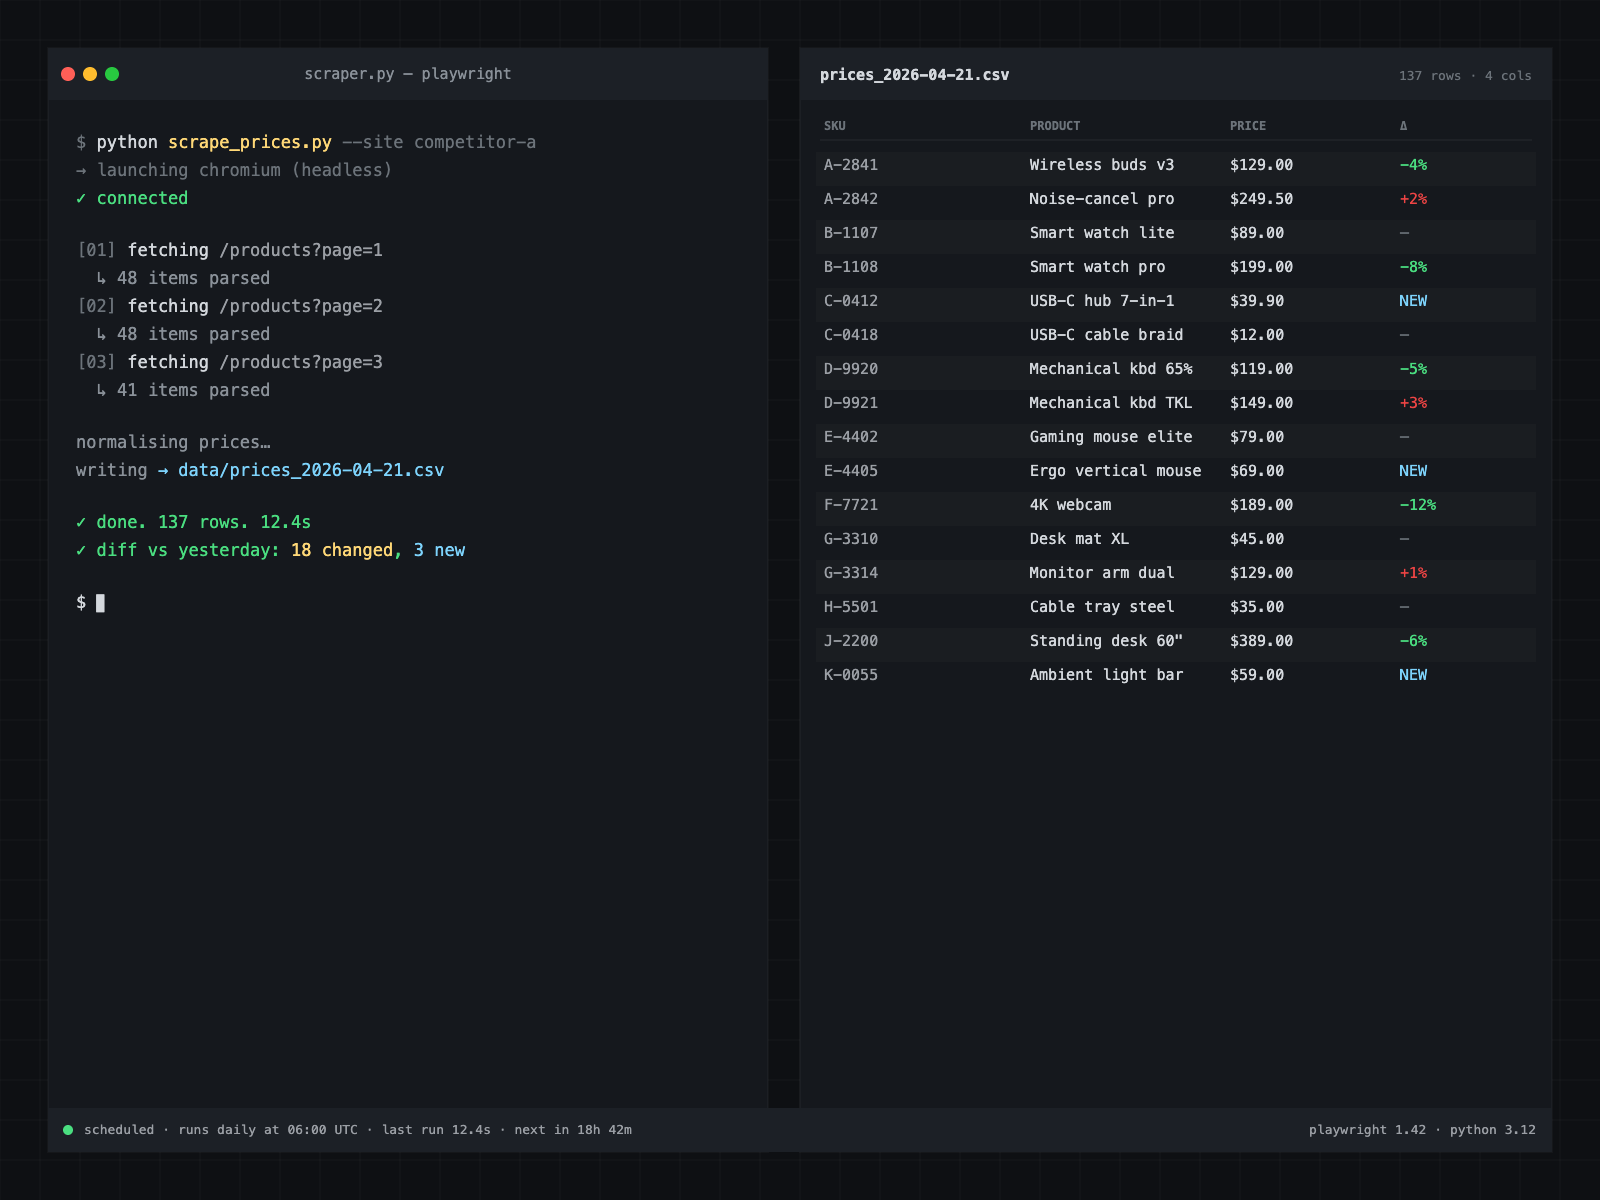The image size is (1600, 1200).
Task: Sort the table by SKU header
Action: click(x=835, y=125)
